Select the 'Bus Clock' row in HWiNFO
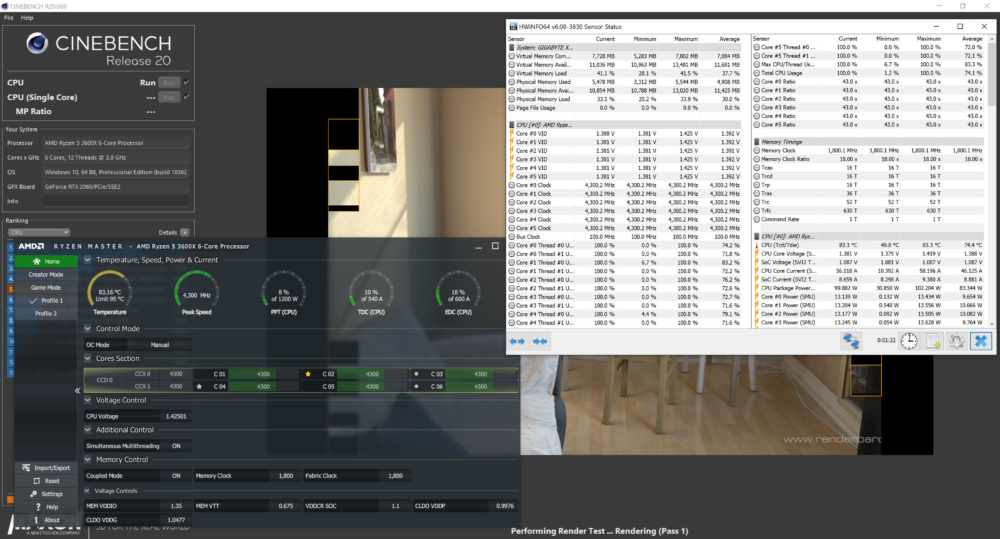 625,237
